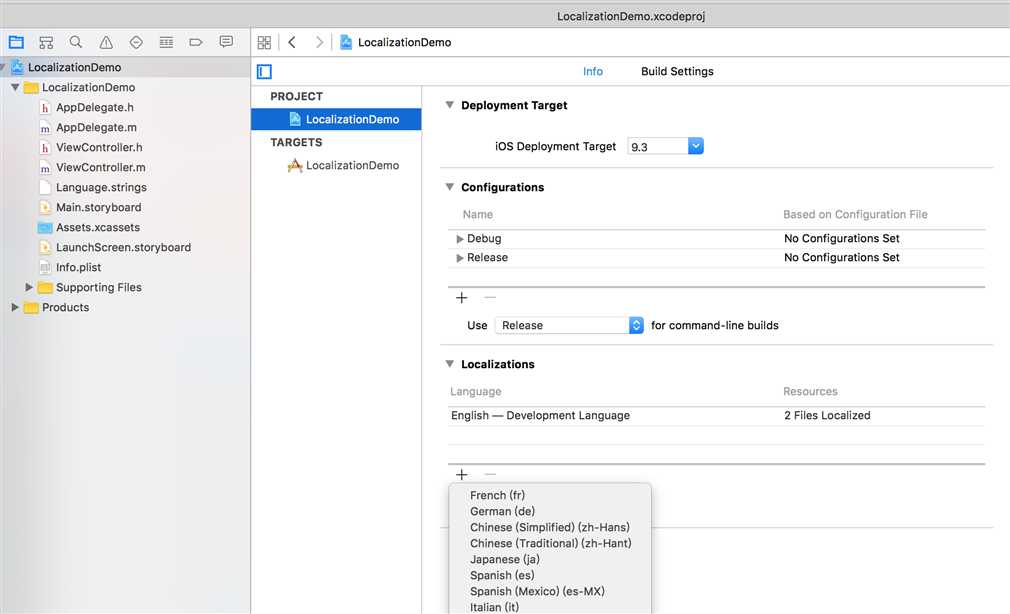Viewport: 1010px width, 614px height.
Task: Open the Test navigator diamond icon
Action: click(x=136, y=42)
